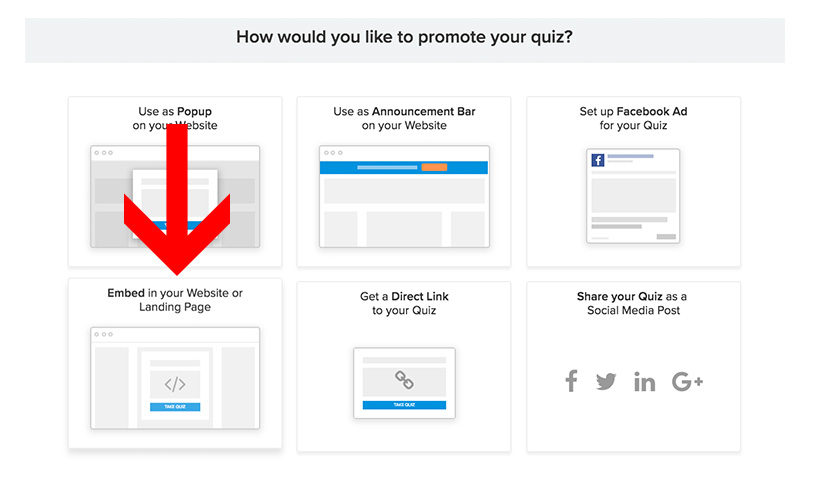The height and width of the screenshot is (485, 826).
Task: Choose Get a Direct Link to your Quiz
Action: point(404,367)
